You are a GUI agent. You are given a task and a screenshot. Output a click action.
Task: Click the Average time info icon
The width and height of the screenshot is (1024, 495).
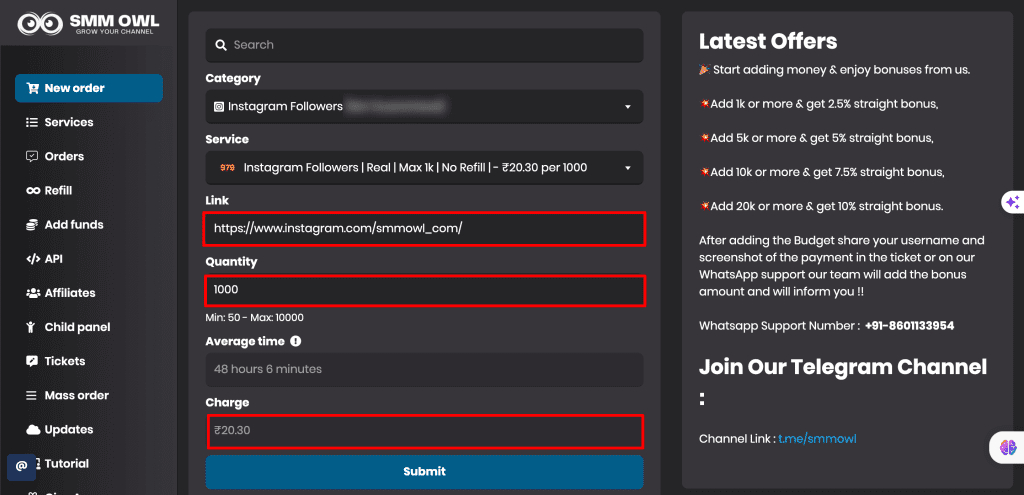pyautogui.click(x=296, y=341)
